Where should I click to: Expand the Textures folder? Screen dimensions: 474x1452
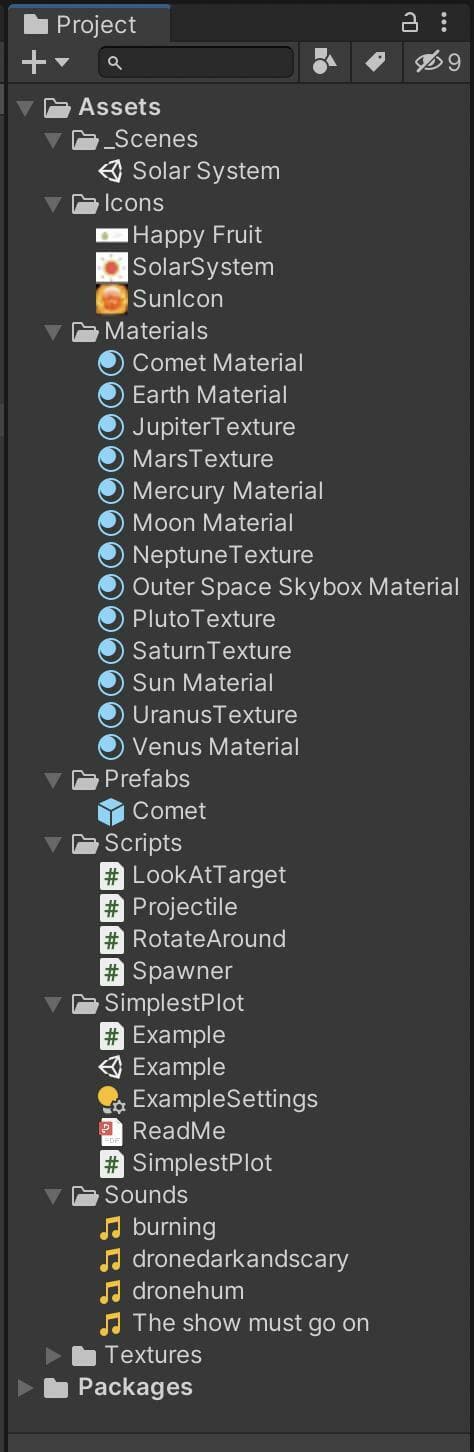point(54,1355)
